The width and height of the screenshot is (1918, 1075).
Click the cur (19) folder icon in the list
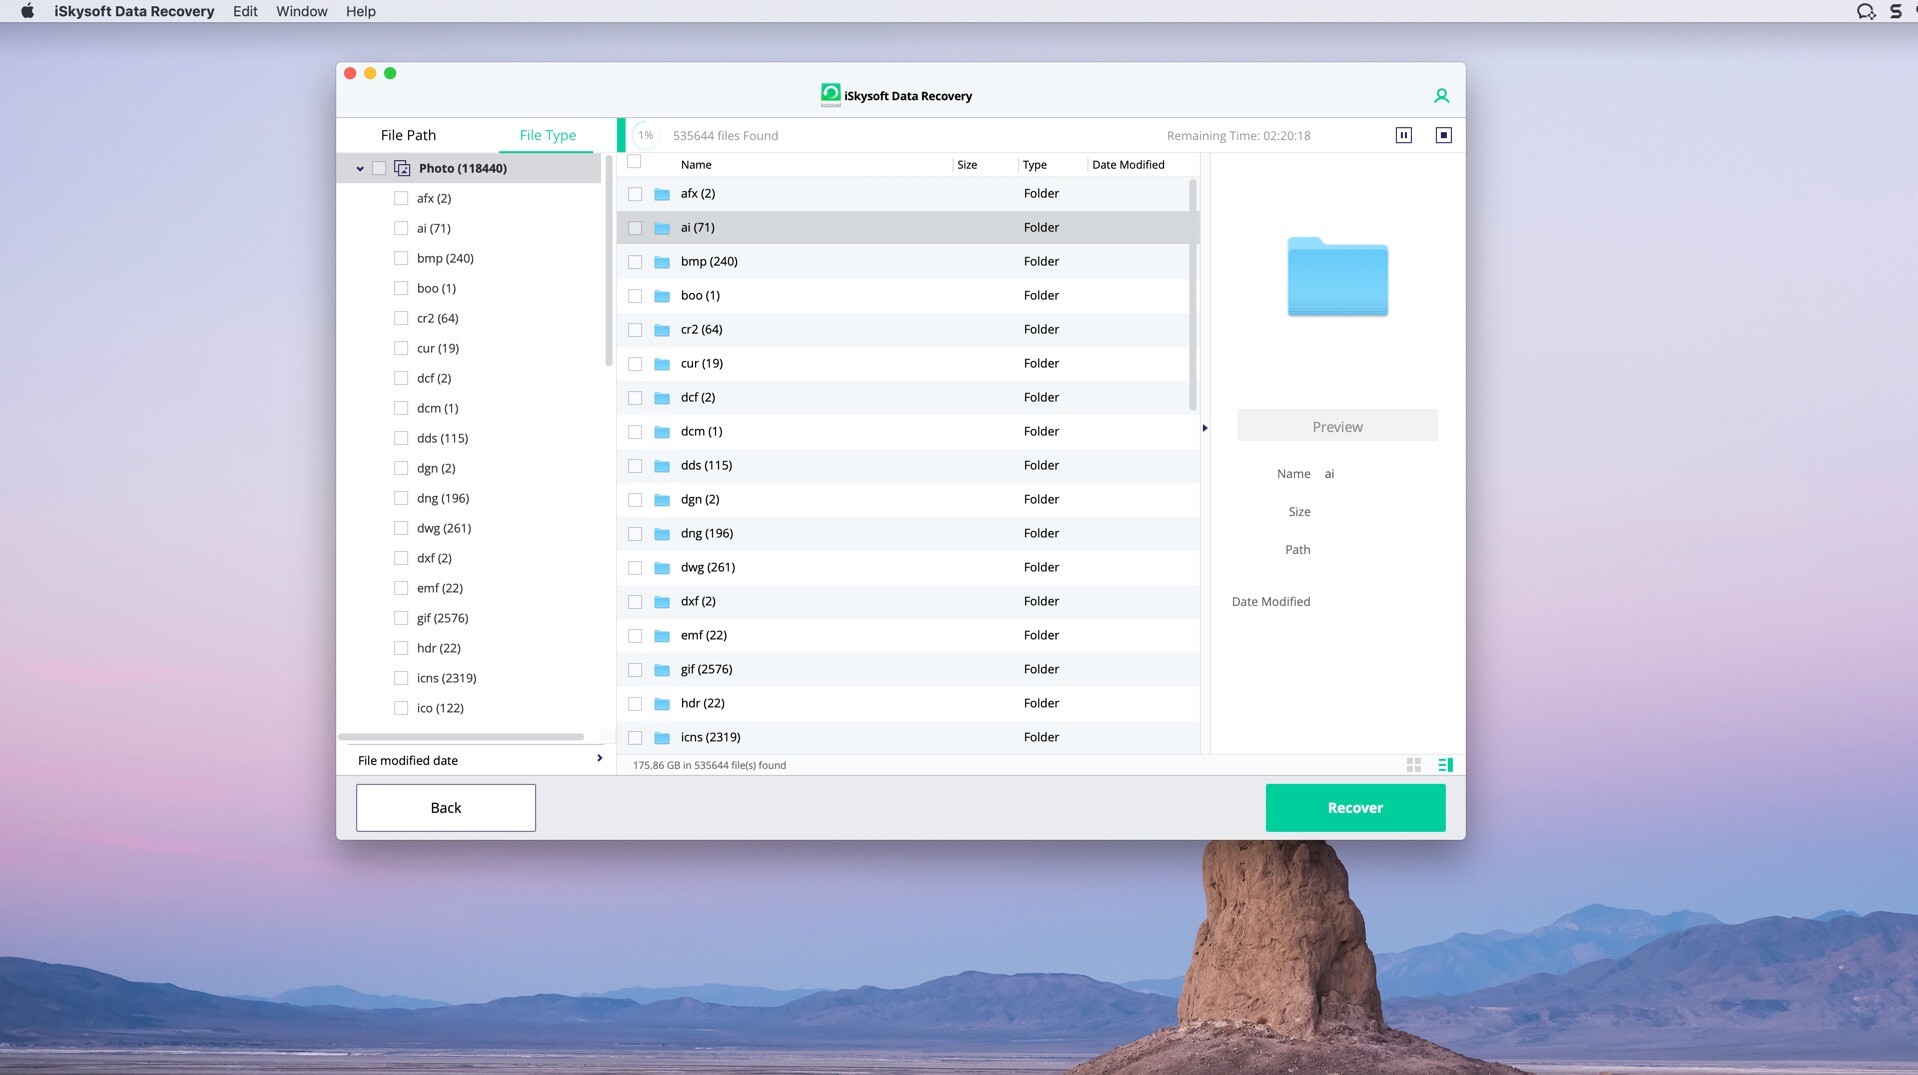(662, 364)
